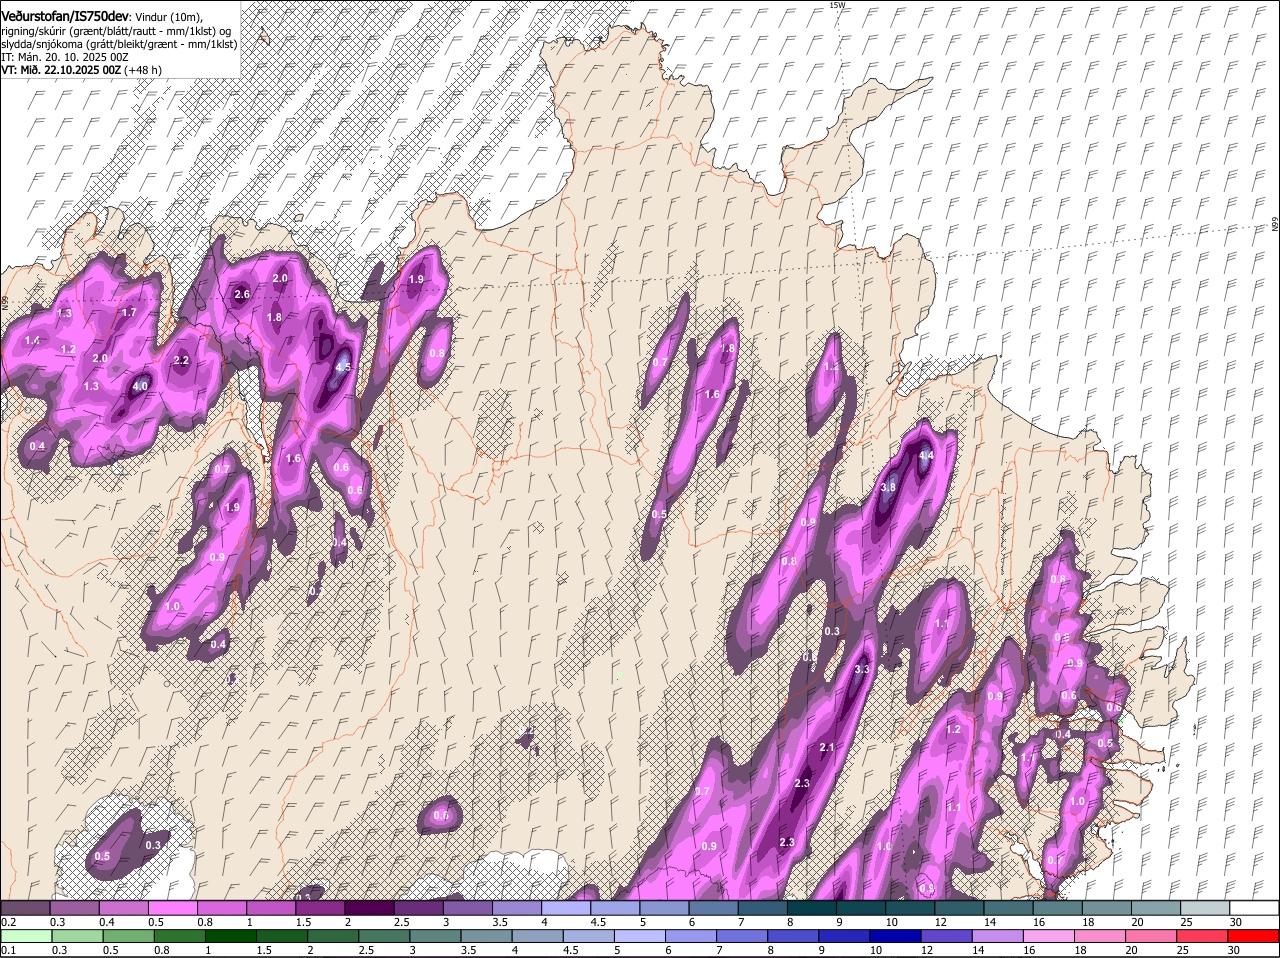The width and height of the screenshot is (1280, 958).
Task: Click the '15W' longitude label
Action: 837,5
